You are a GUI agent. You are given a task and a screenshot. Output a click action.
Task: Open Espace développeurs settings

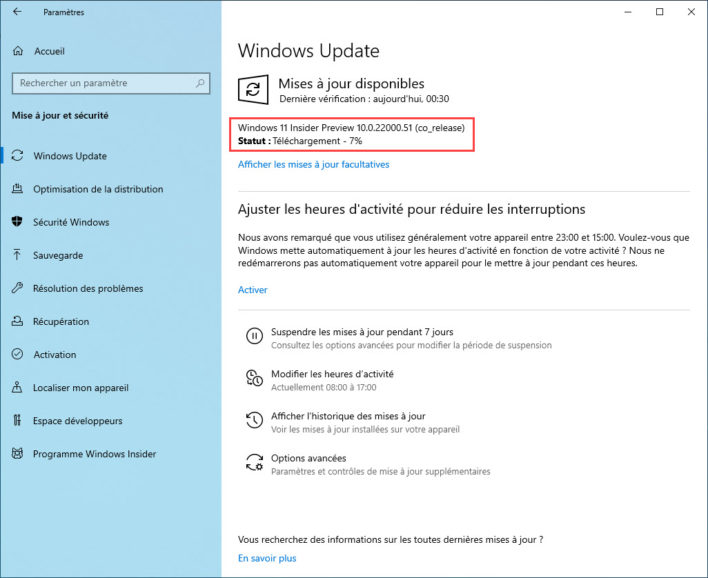78,421
